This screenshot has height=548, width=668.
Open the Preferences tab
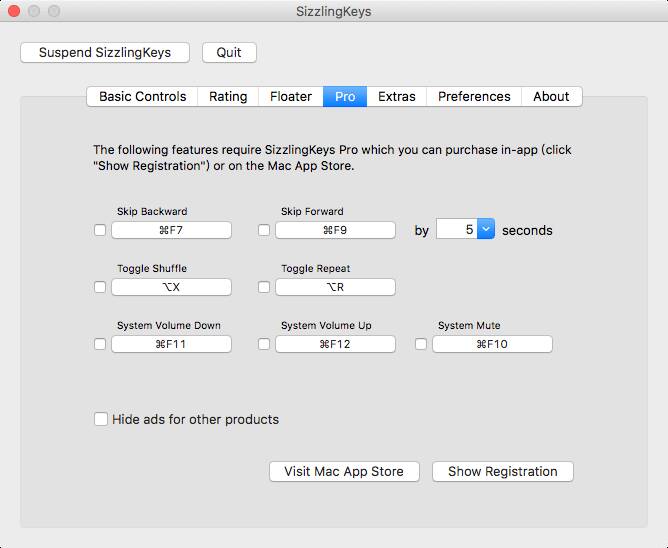474,96
